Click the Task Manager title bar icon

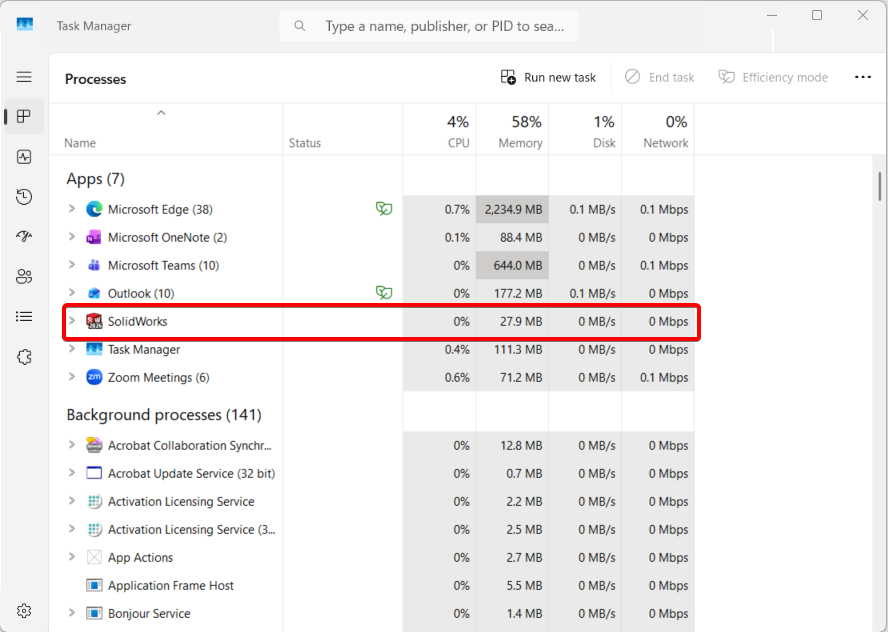click(24, 24)
